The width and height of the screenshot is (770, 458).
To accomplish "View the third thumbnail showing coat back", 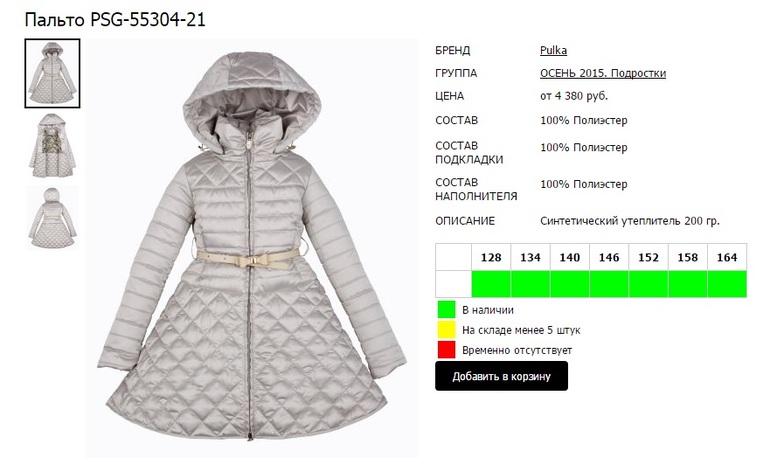I will coord(52,218).
